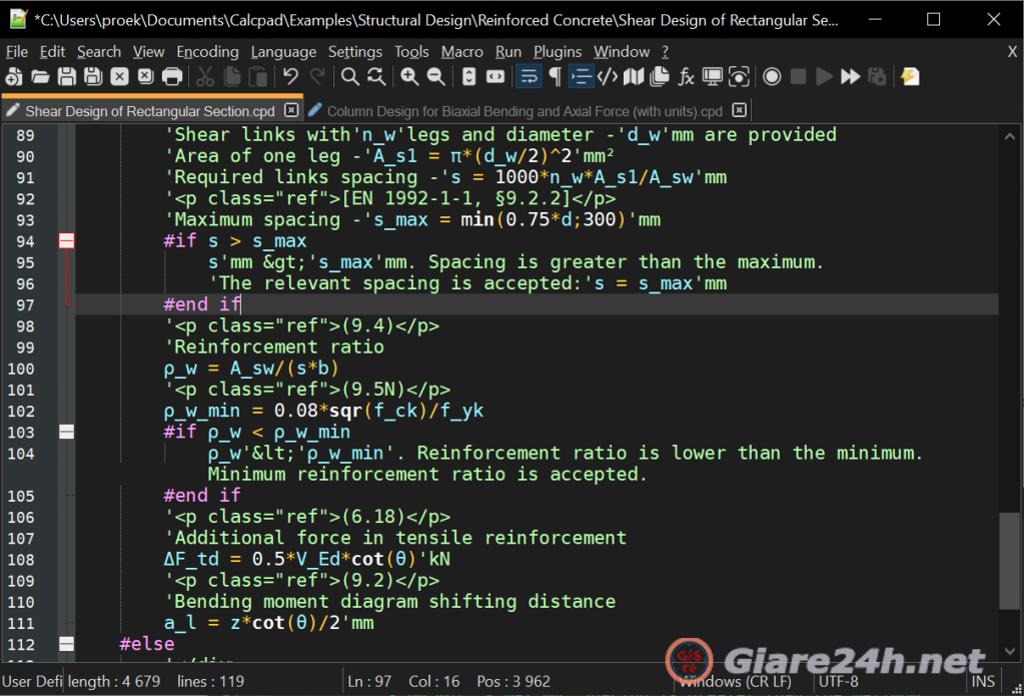This screenshot has height=696, width=1024.
Task: Open the Function List (fx) panel
Action: tap(686, 77)
